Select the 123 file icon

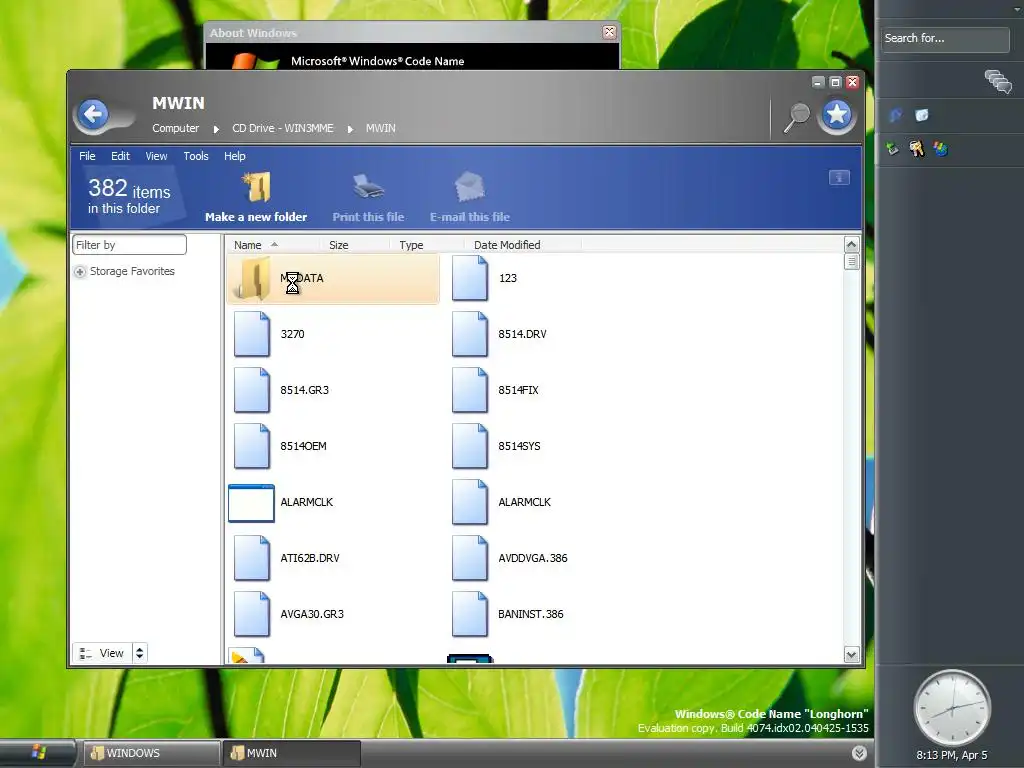(470, 278)
